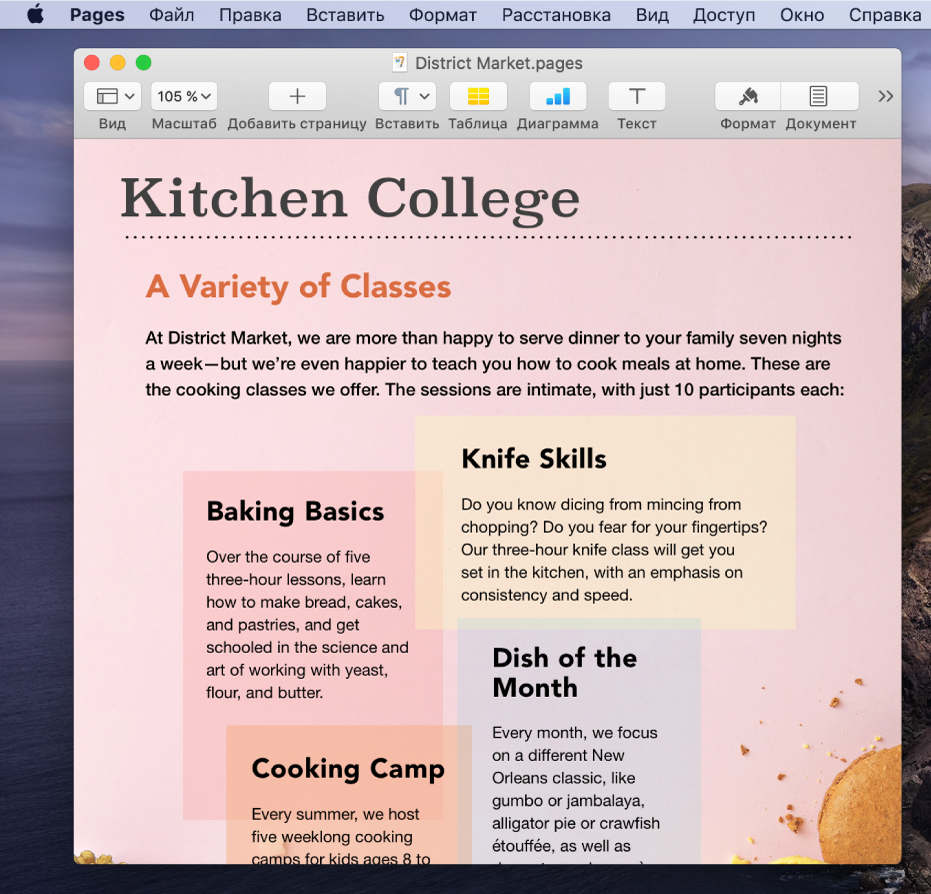Click the Cooking Camp body text
The image size is (931, 894).
point(340,836)
